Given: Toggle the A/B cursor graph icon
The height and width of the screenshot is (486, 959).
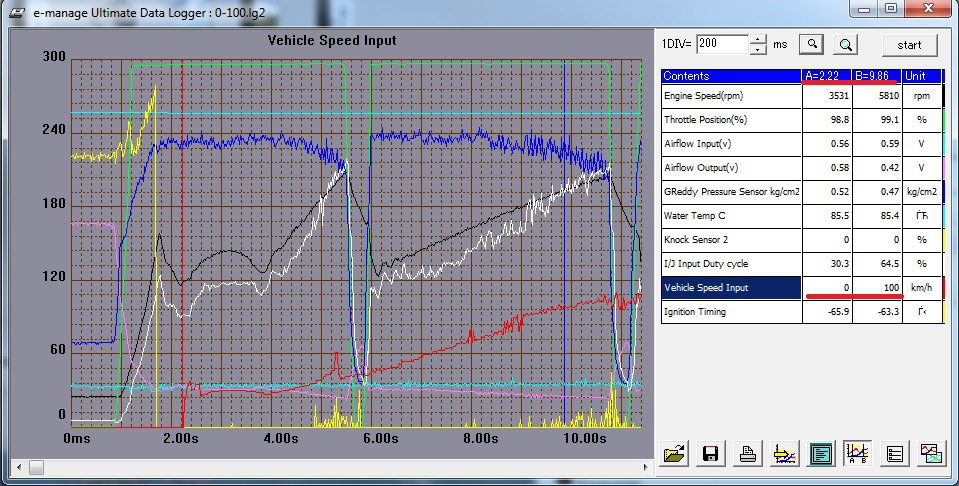Looking at the screenshot, I should (x=857, y=454).
